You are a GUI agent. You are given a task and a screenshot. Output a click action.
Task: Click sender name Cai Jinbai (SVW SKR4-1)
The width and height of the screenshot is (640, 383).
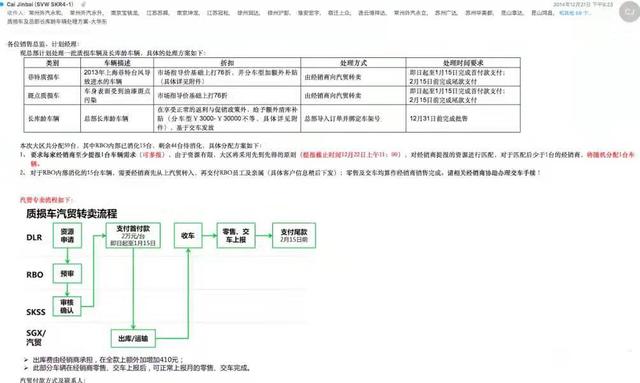[x=40, y=4]
